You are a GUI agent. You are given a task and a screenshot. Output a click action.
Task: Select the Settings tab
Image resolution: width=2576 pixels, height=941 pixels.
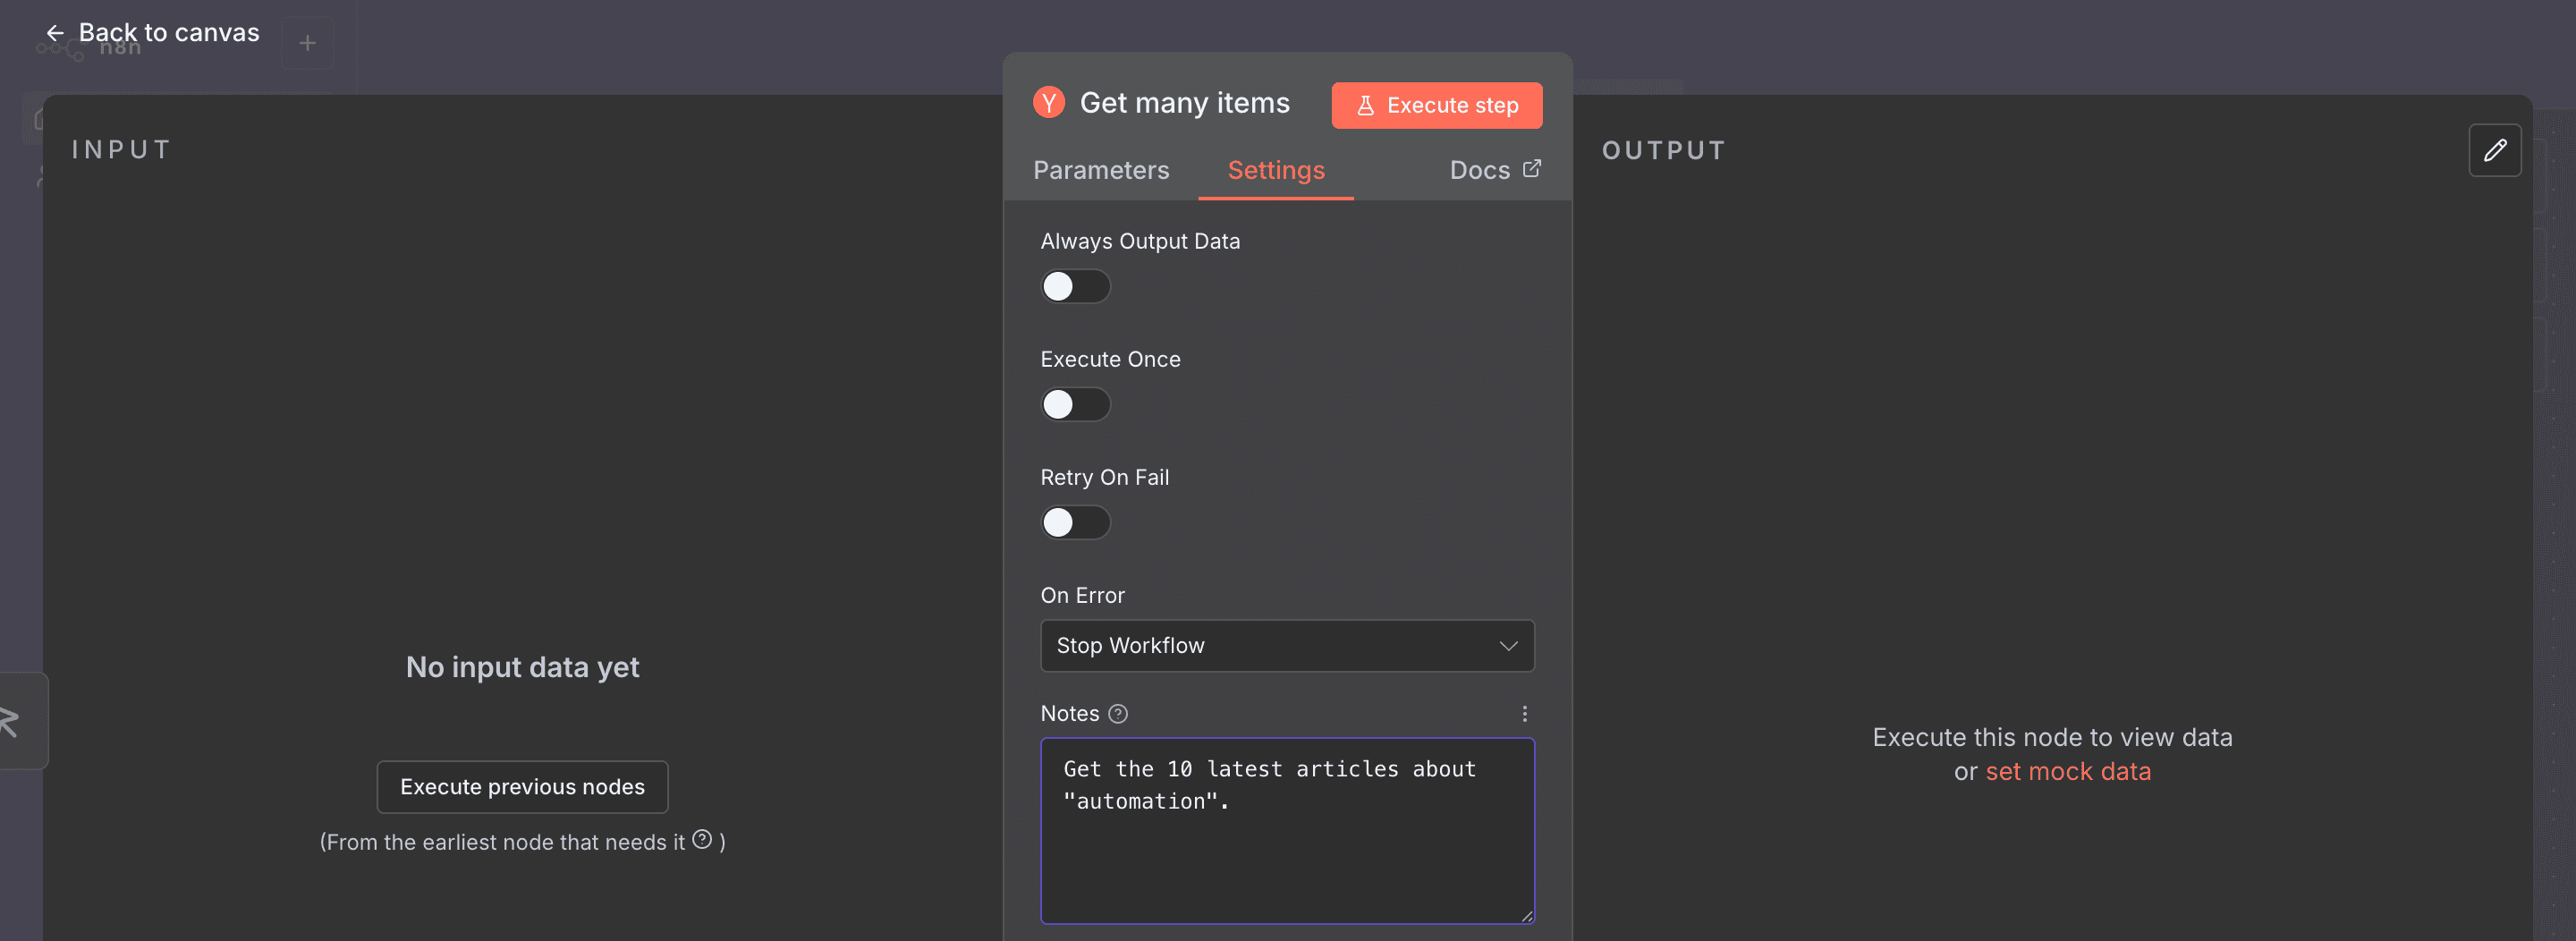[x=1276, y=170]
